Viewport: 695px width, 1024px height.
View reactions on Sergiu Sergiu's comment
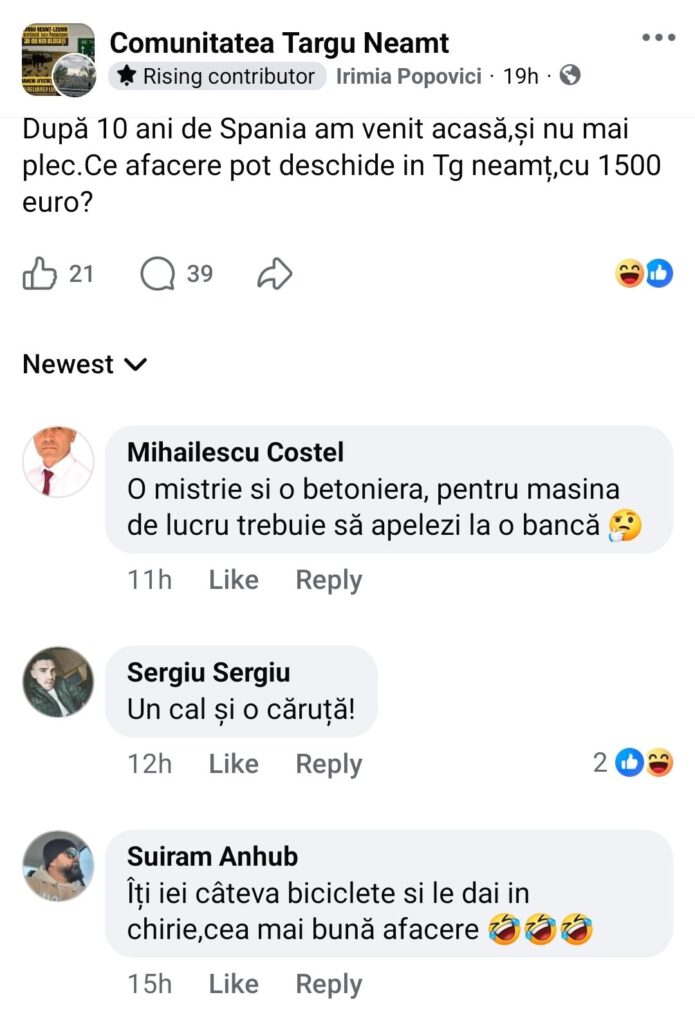[x=645, y=763]
